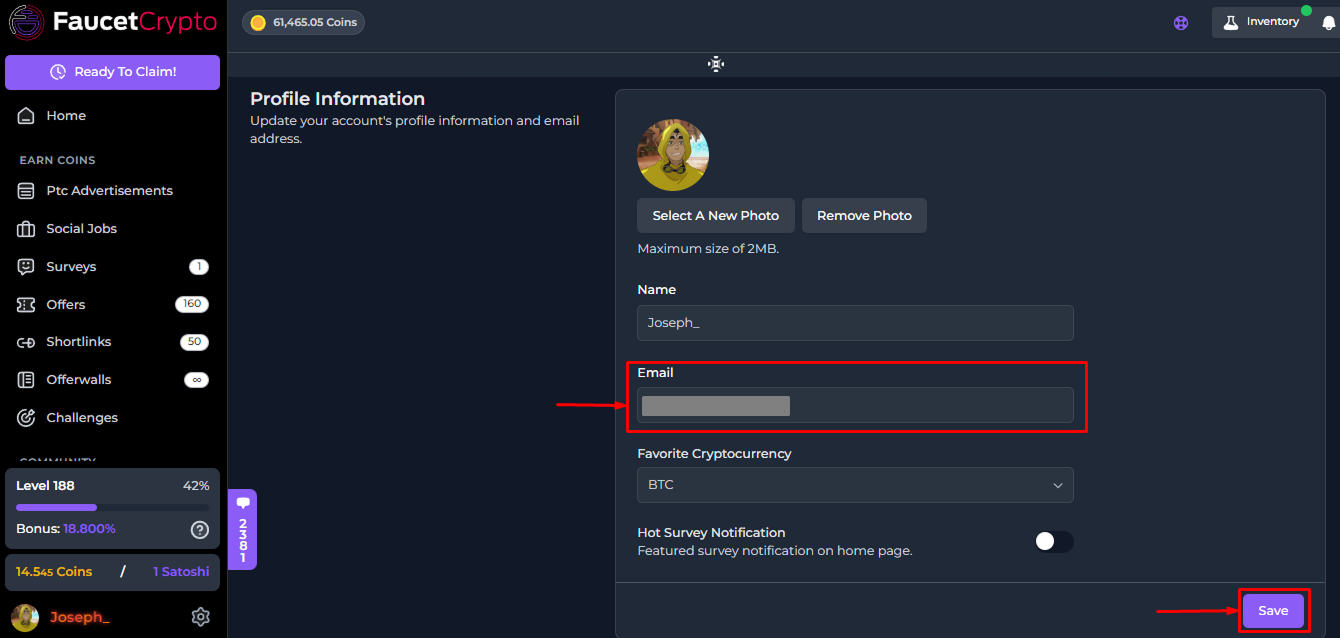Click the Bonus 18.800% value
Screen dimensions: 1340x638
point(89,529)
